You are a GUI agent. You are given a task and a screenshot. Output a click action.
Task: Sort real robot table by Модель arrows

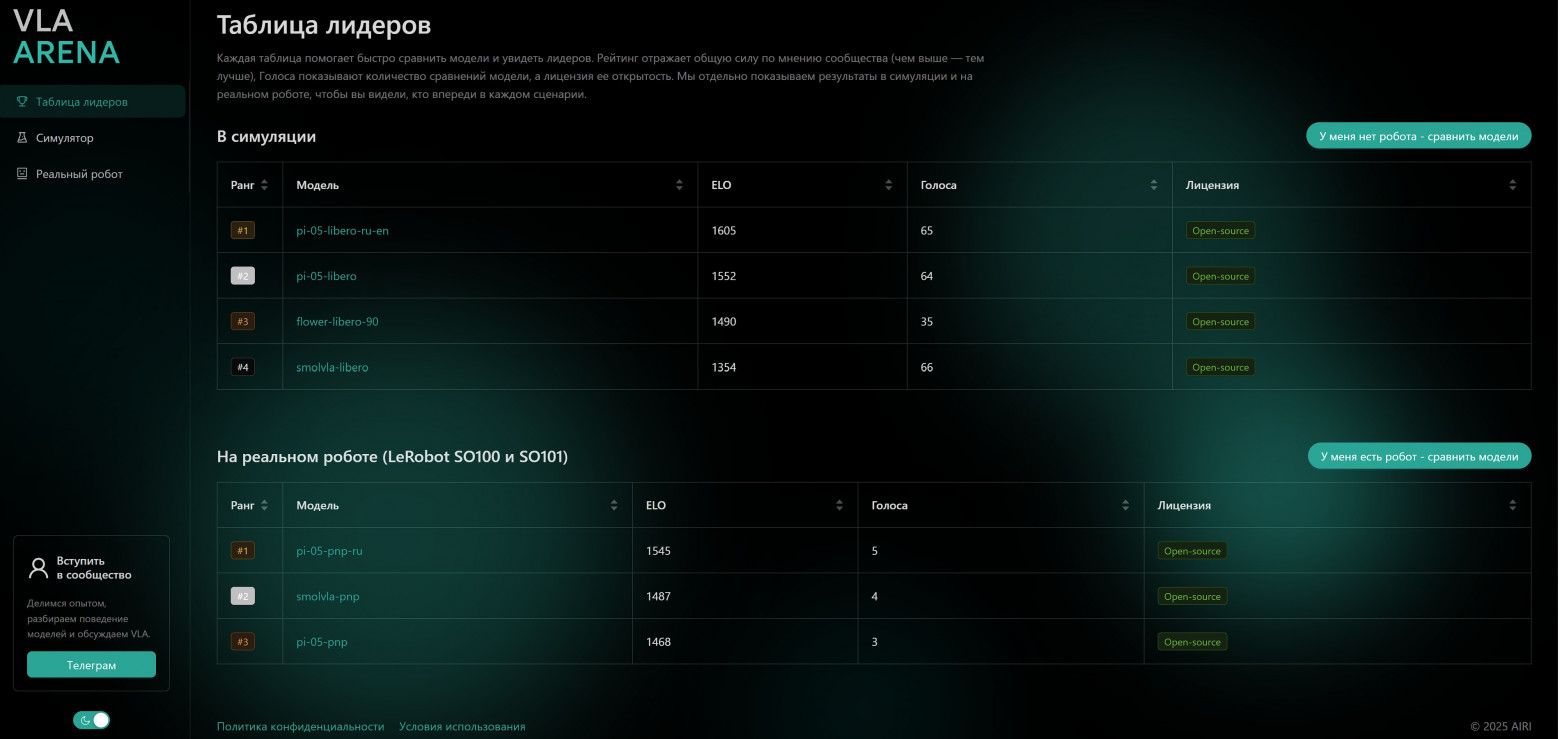(614, 506)
